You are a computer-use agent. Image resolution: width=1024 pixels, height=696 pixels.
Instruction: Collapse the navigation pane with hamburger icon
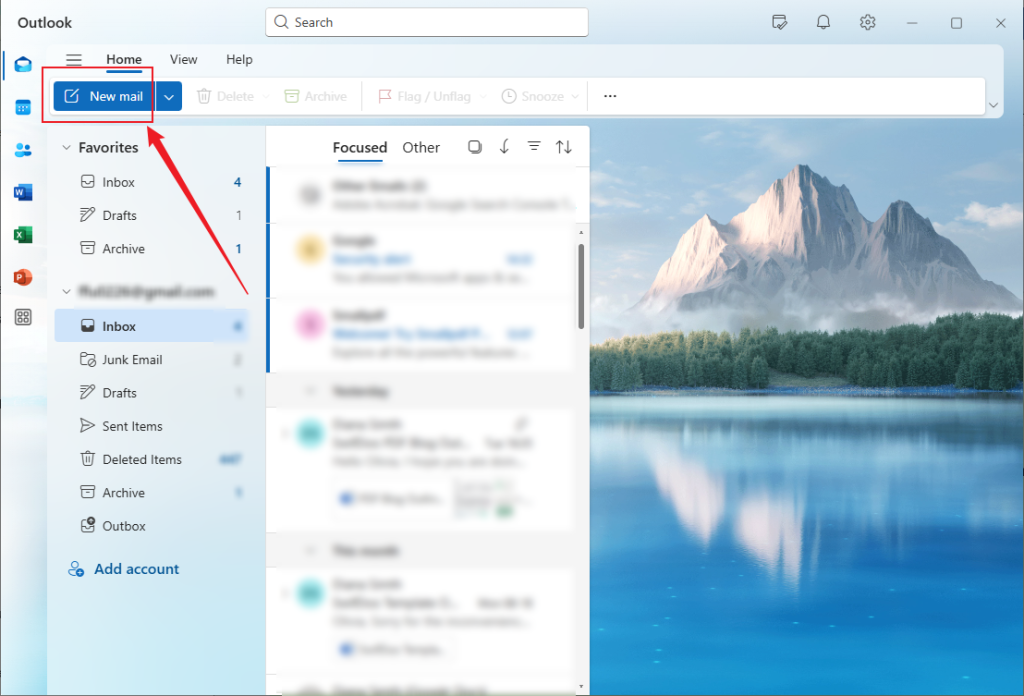[74, 59]
